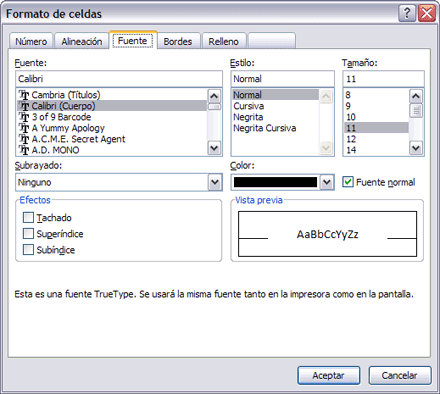Select the Fuente tab
This screenshot has height=394, width=440.
[x=133, y=41]
